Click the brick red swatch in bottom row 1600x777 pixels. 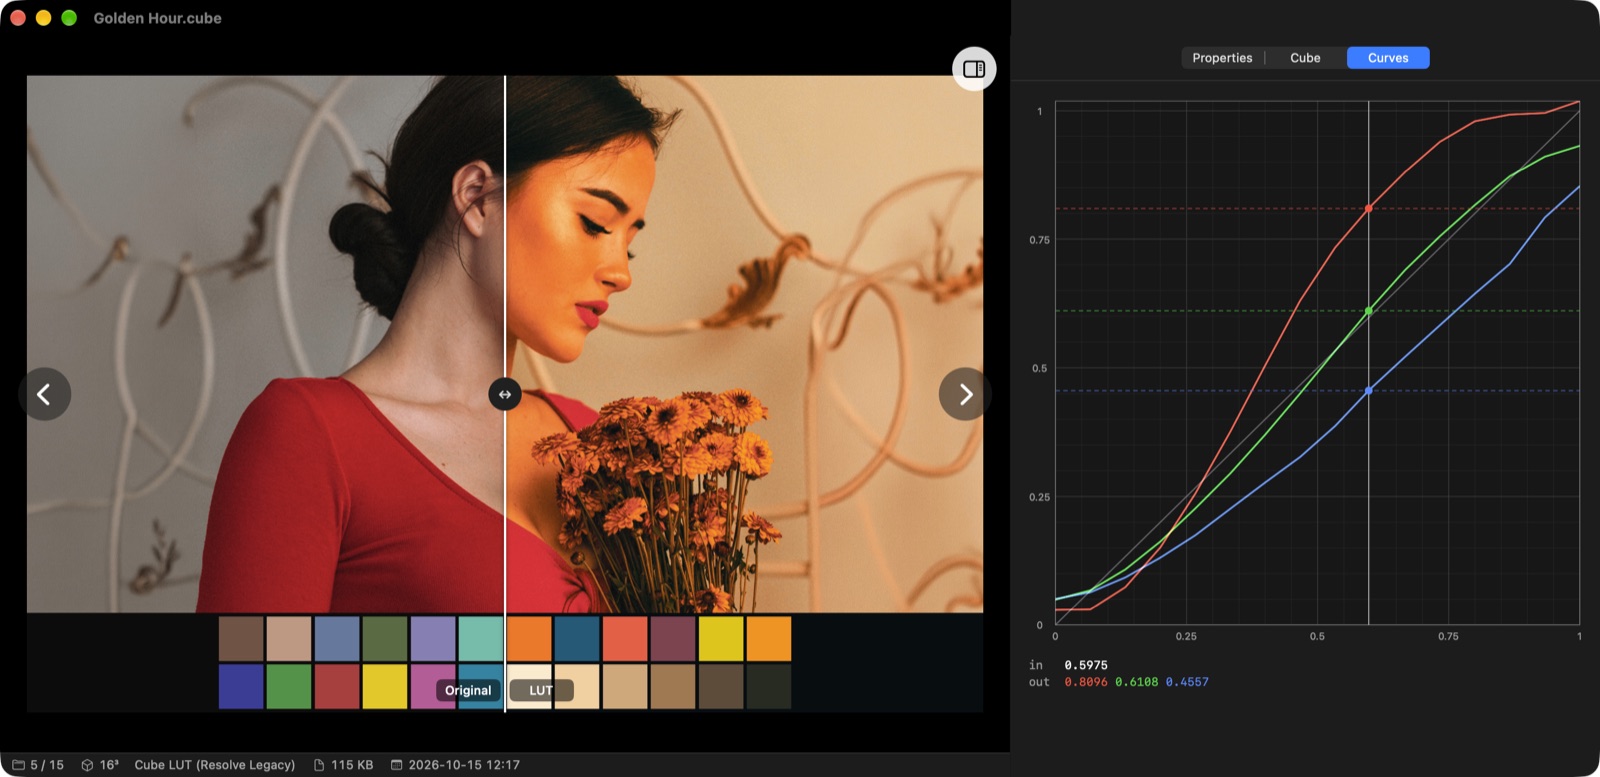337,687
